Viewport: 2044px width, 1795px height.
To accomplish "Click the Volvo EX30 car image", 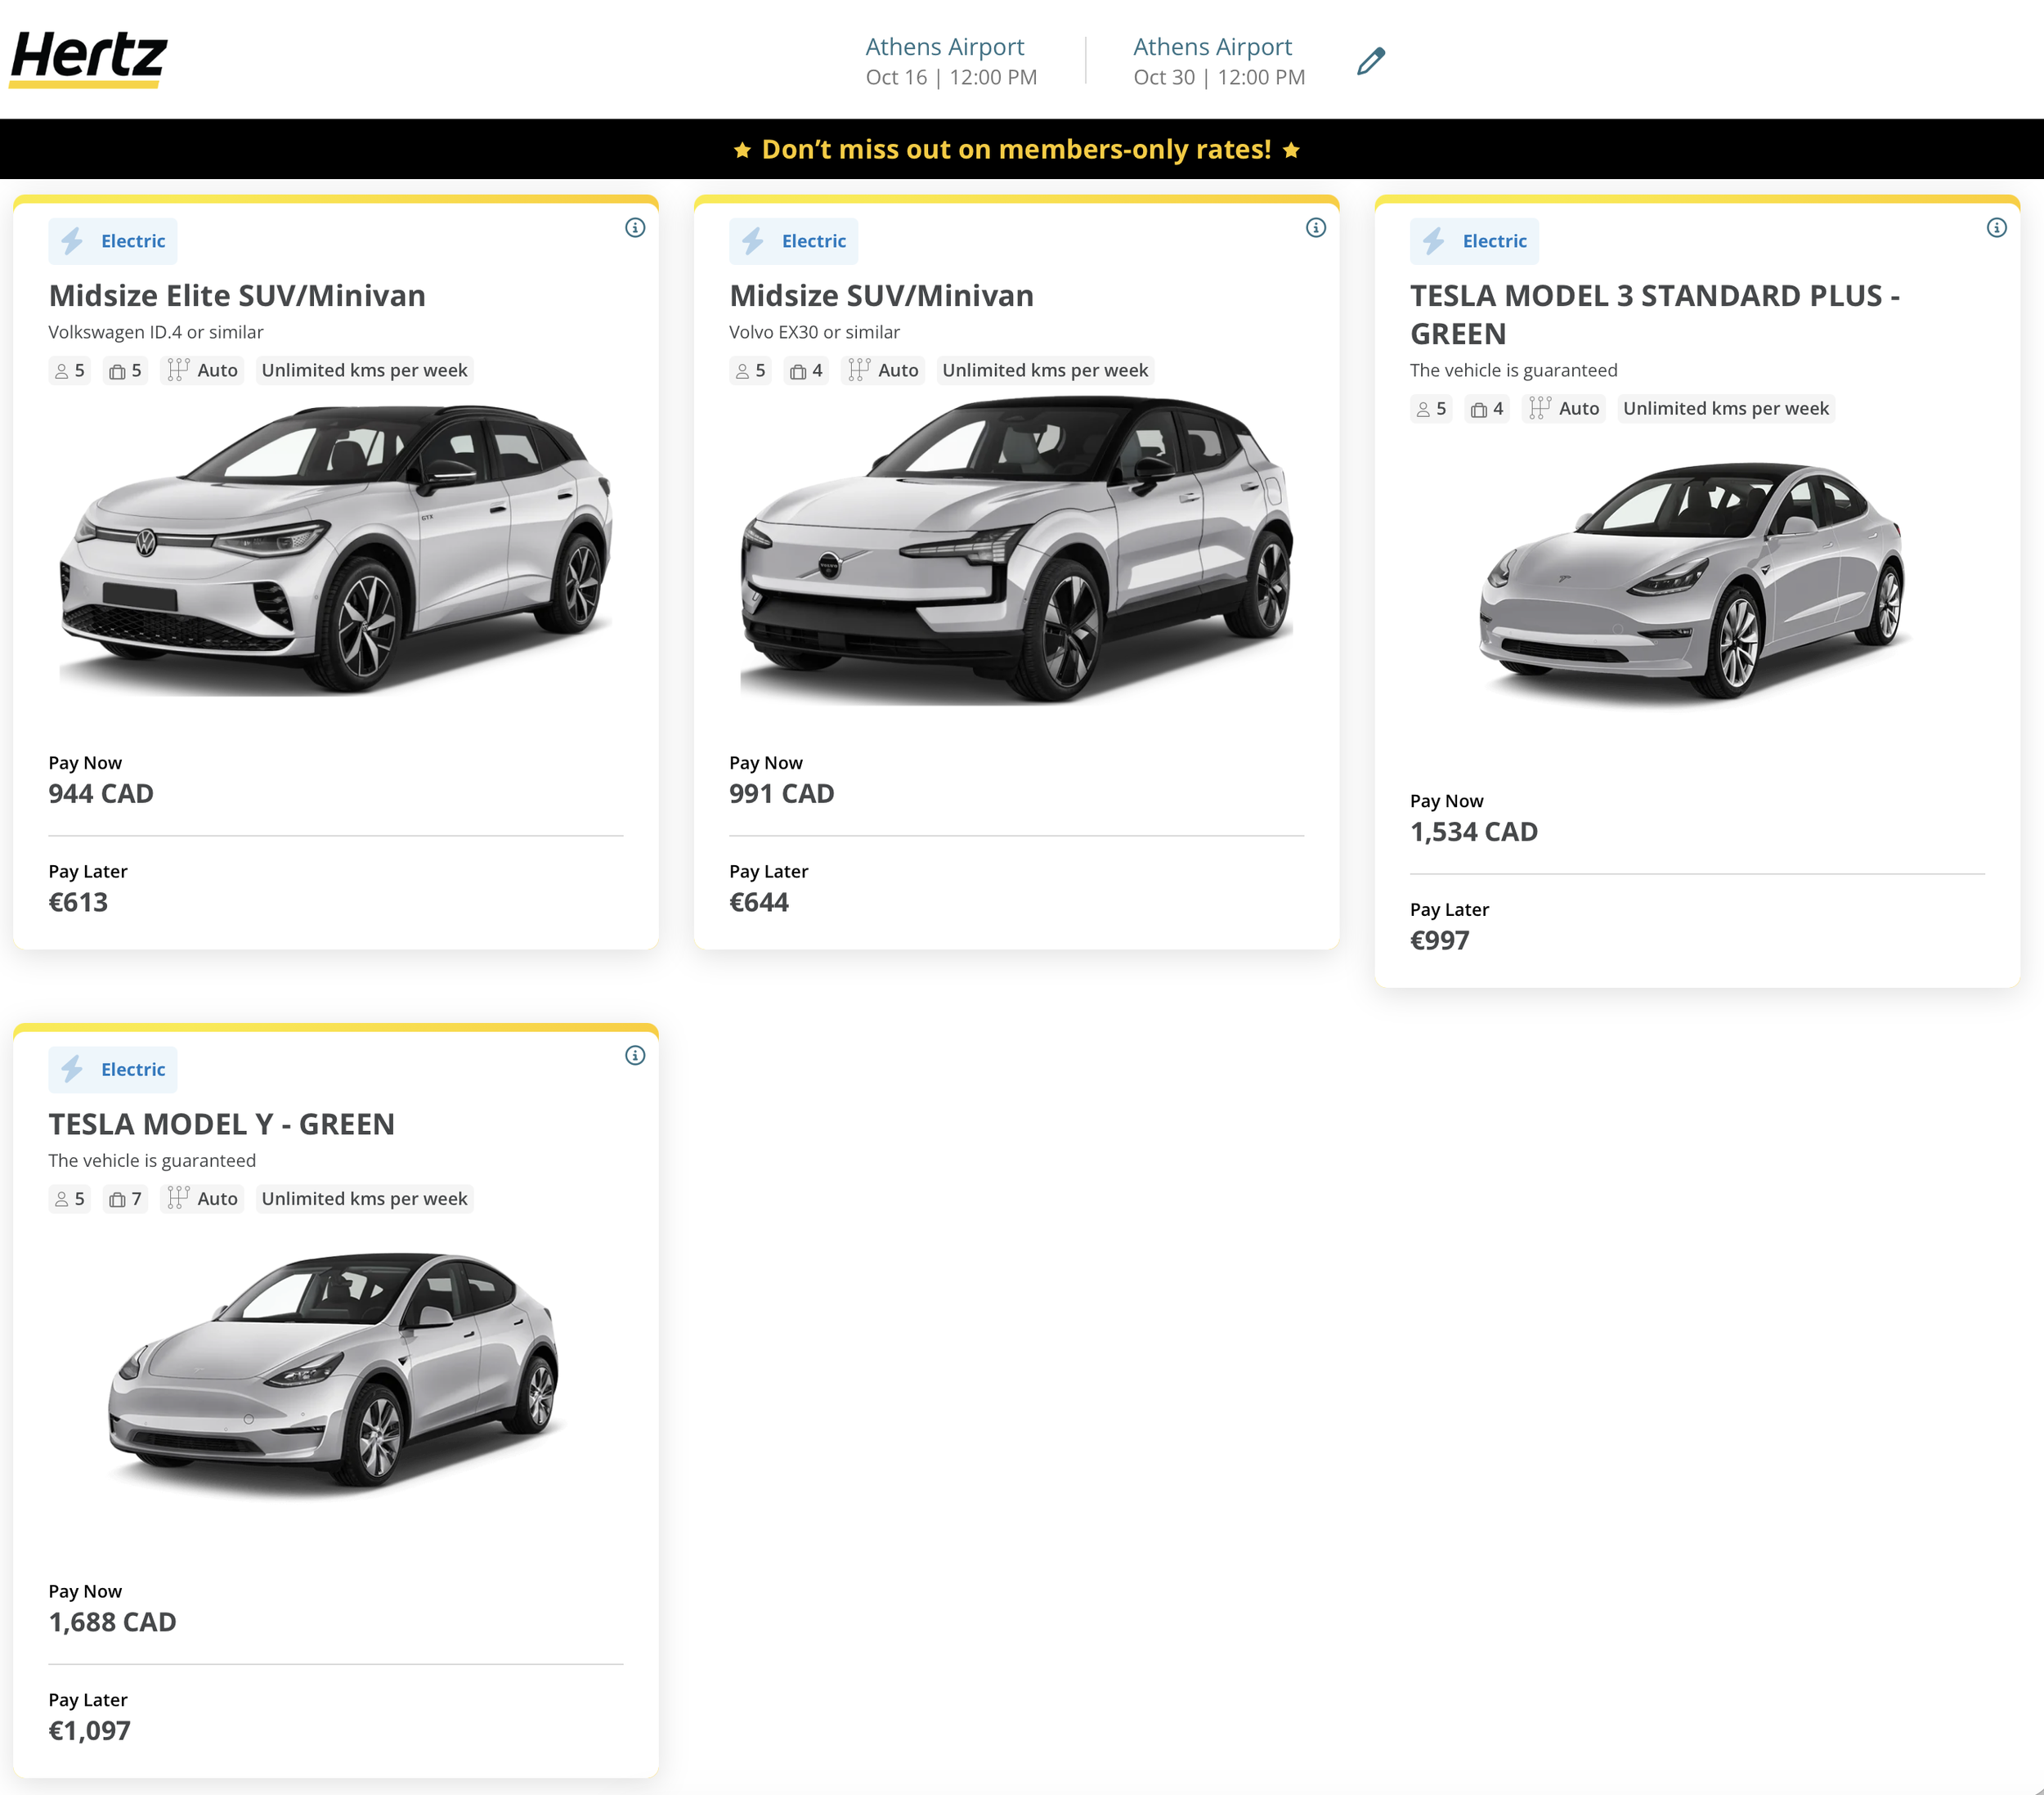I will tap(1017, 549).
